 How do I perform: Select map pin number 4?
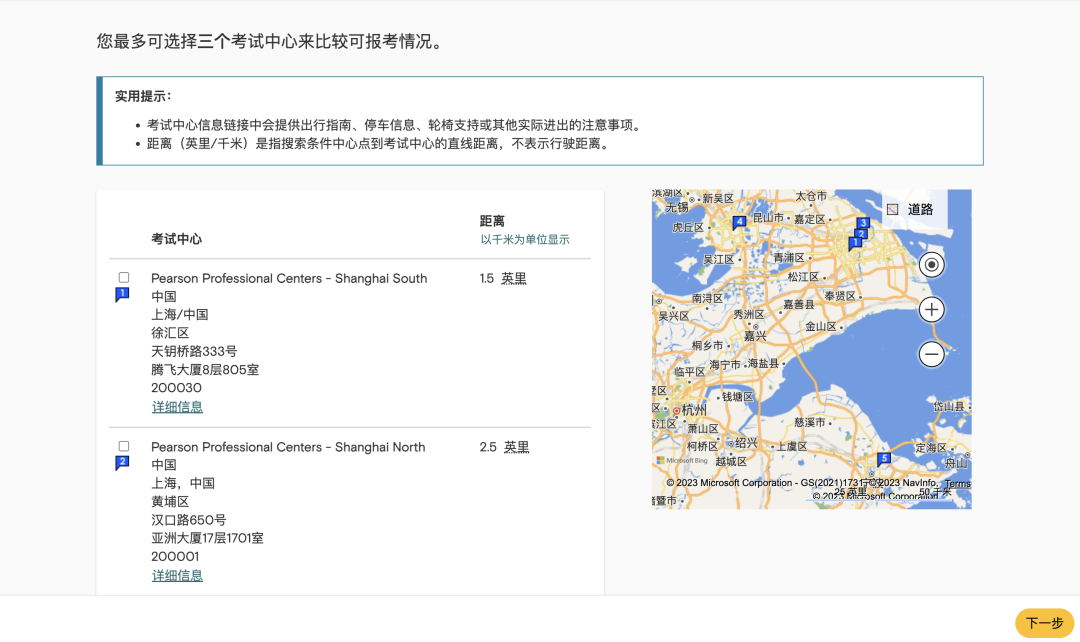click(x=739, y=223)
